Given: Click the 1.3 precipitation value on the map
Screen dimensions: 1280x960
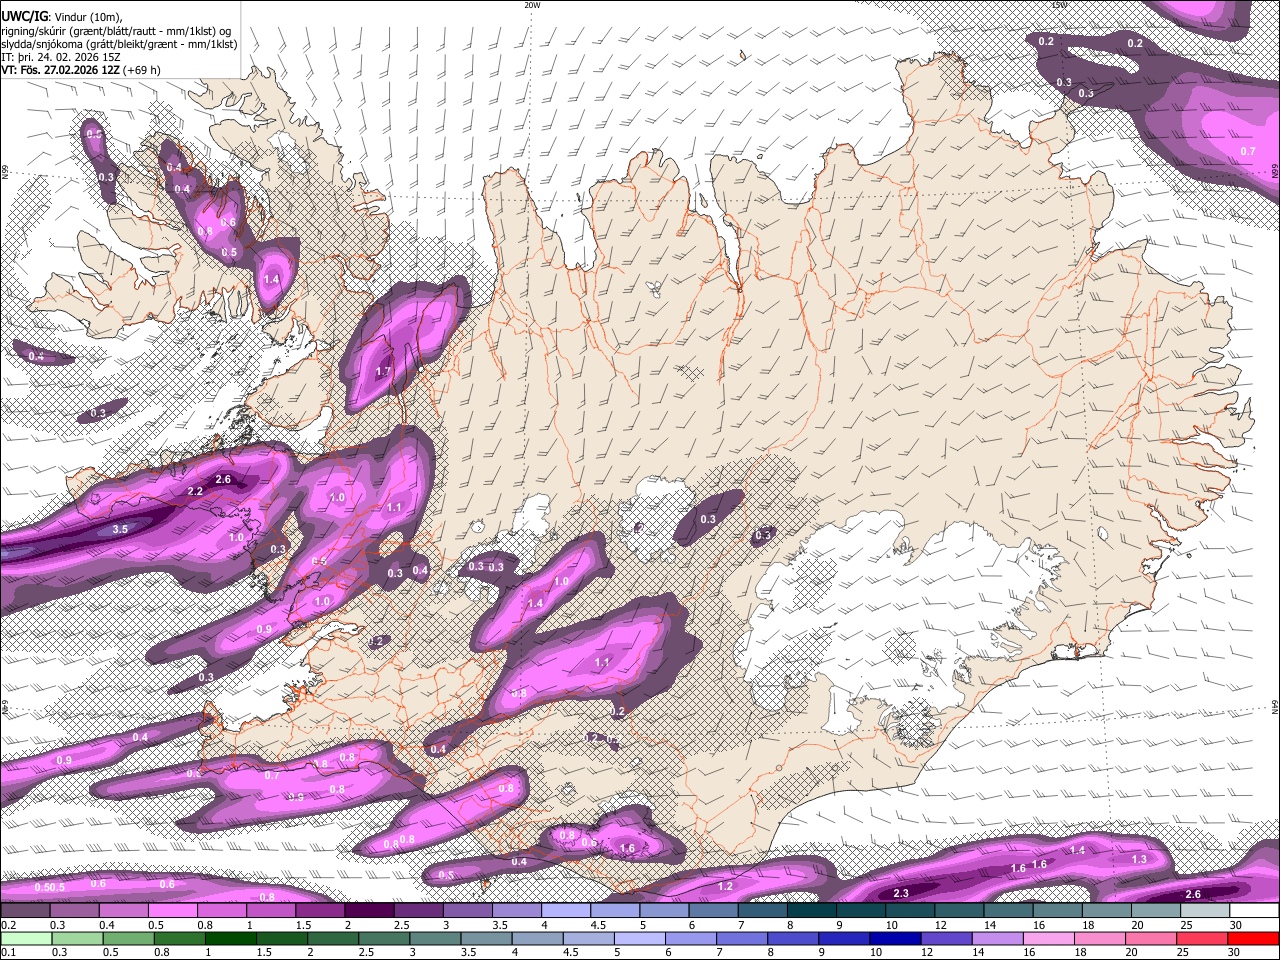Looking at the screenshot, I should coord(1139,860).
